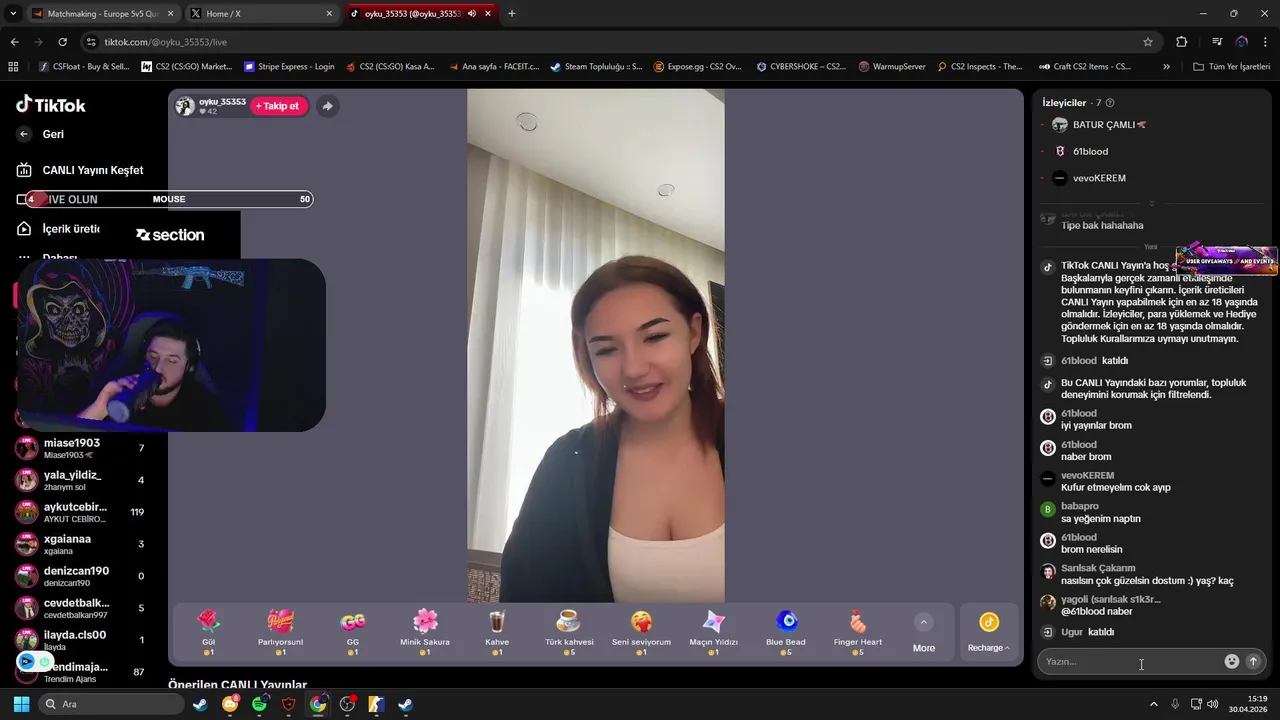Send the Minik Sakura gift
1280x720 pixels.
click(x=425, y=632)
